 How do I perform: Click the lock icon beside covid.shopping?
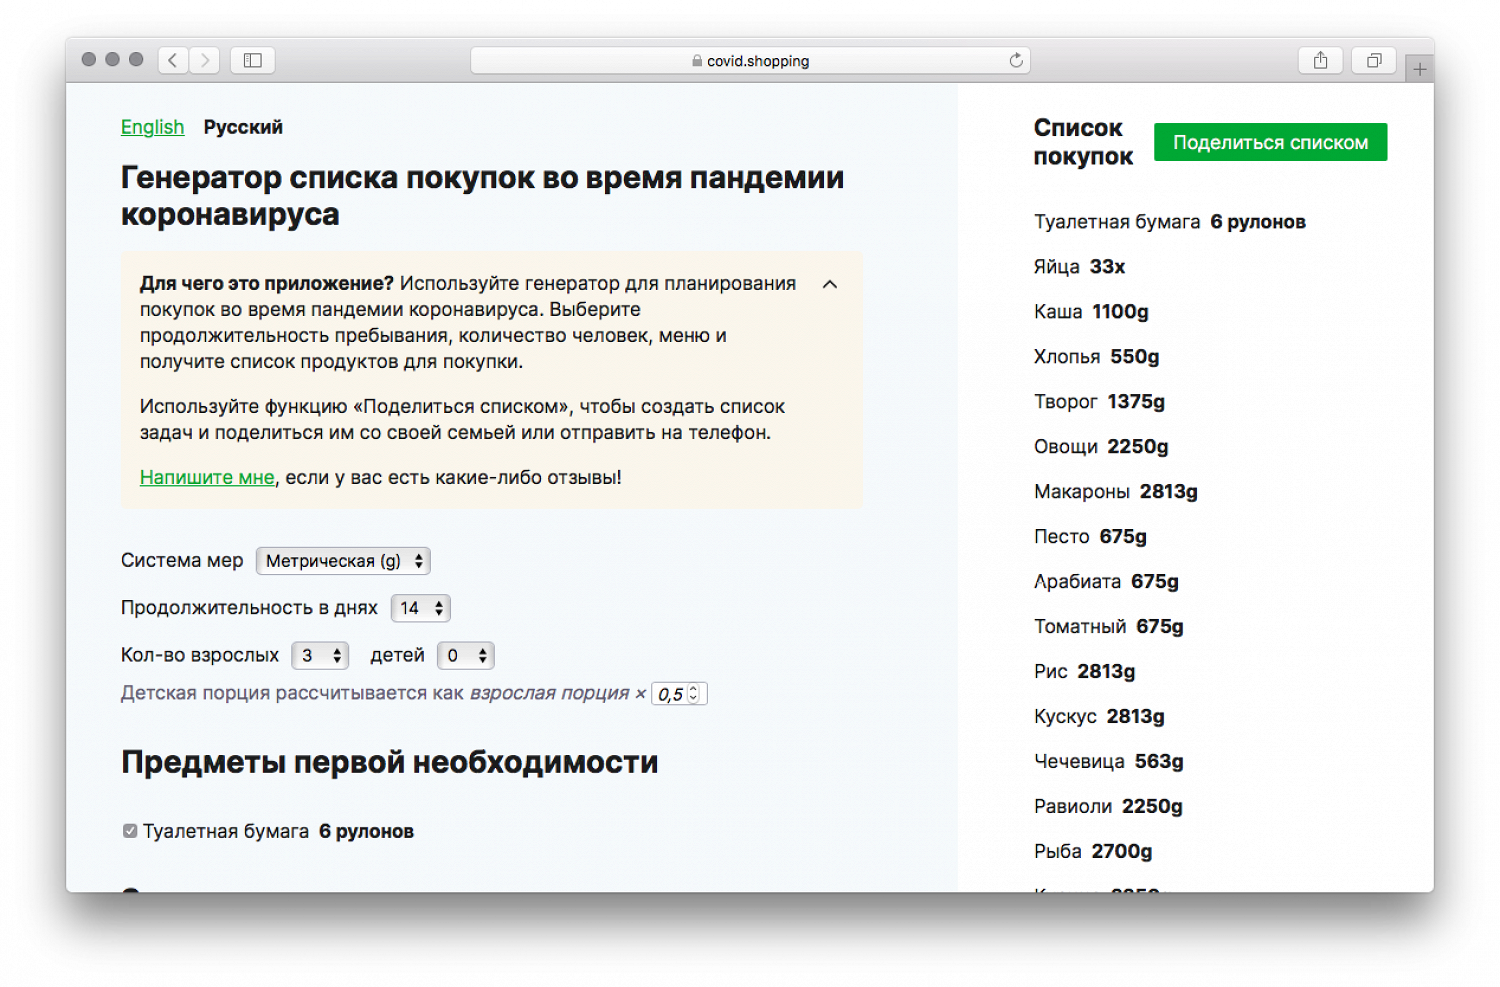point(697,61)
